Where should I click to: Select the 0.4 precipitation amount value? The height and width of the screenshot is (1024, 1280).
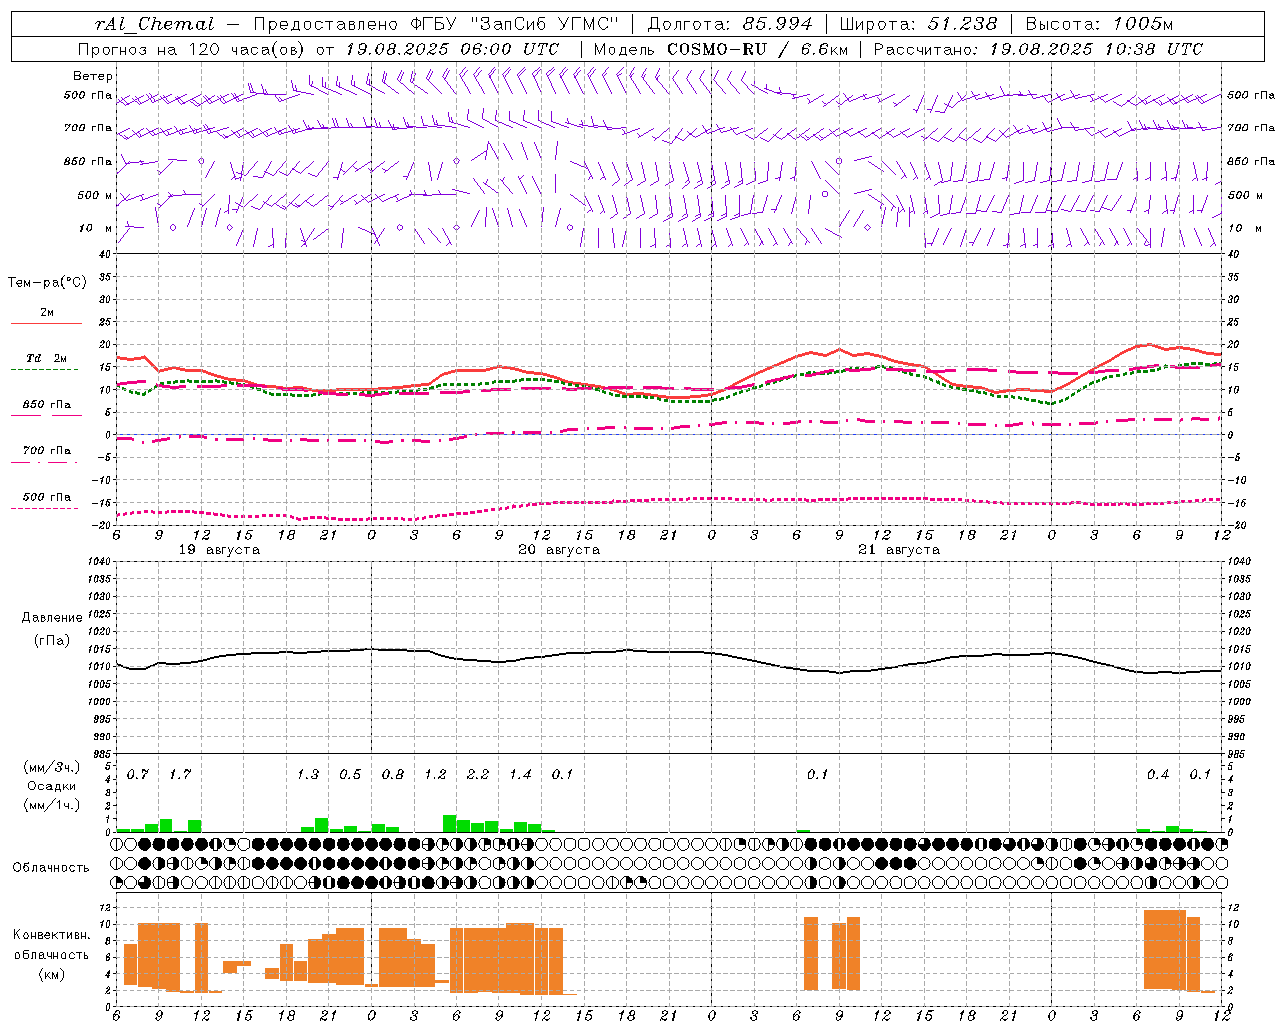tap(1158, 774)
